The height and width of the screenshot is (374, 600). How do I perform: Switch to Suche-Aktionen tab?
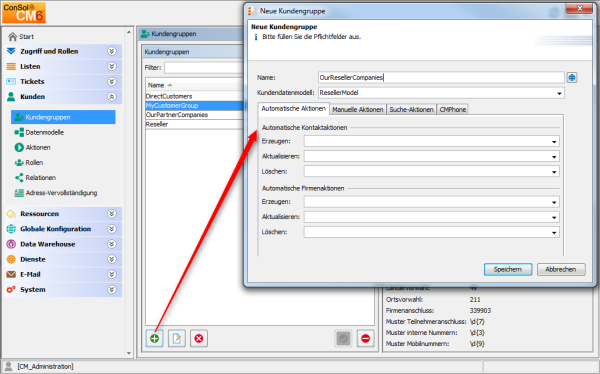pos(411,109)
